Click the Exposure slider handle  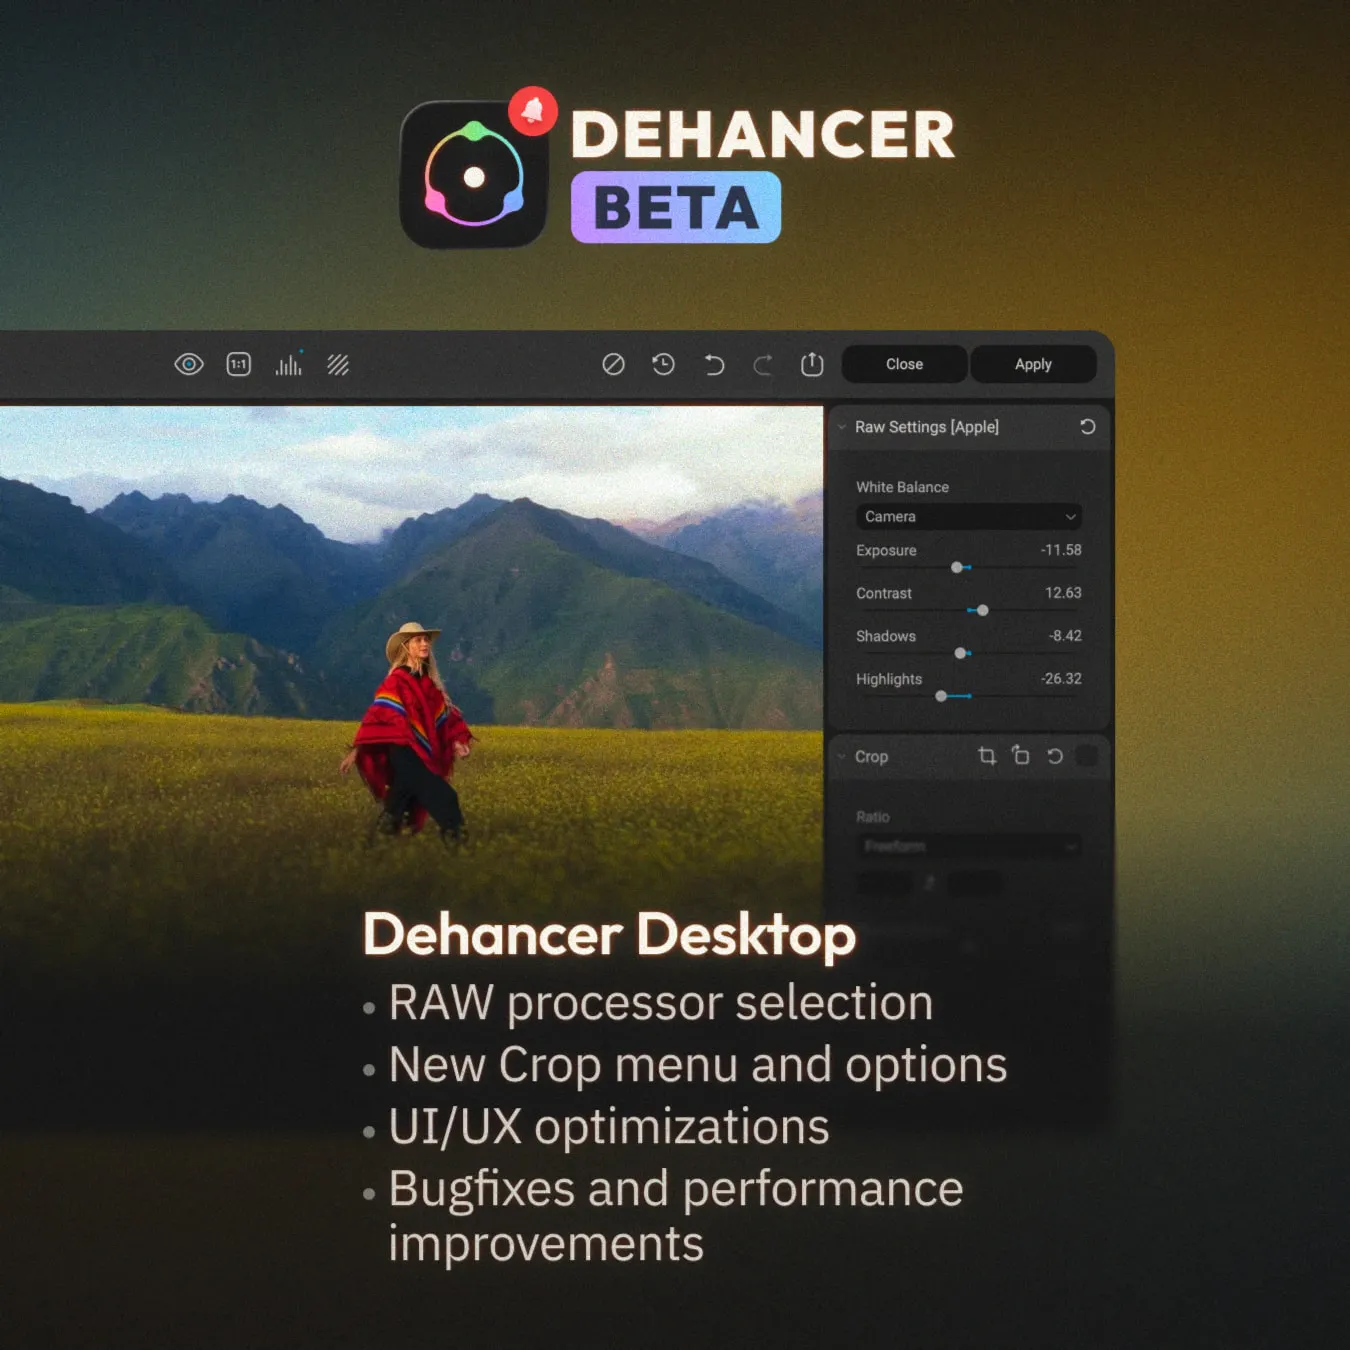click(x=957, y=567)
